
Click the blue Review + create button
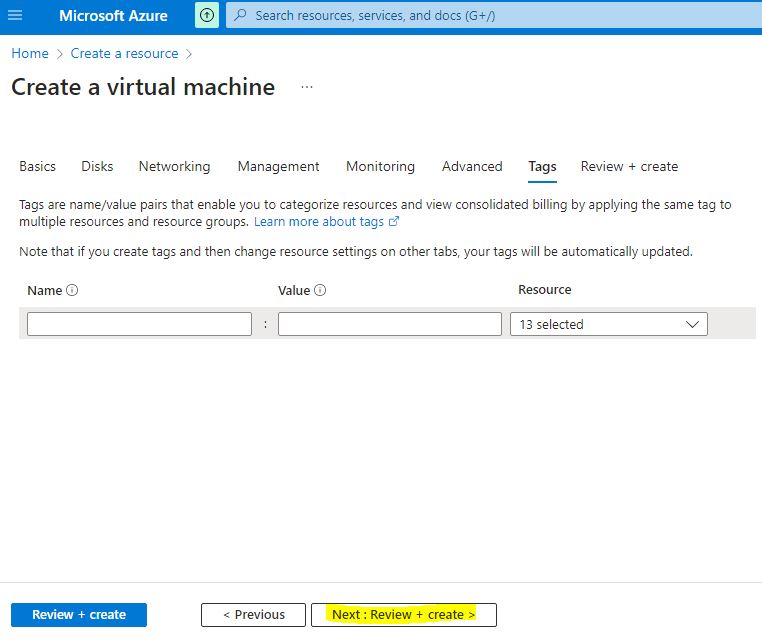pos(79,615)
